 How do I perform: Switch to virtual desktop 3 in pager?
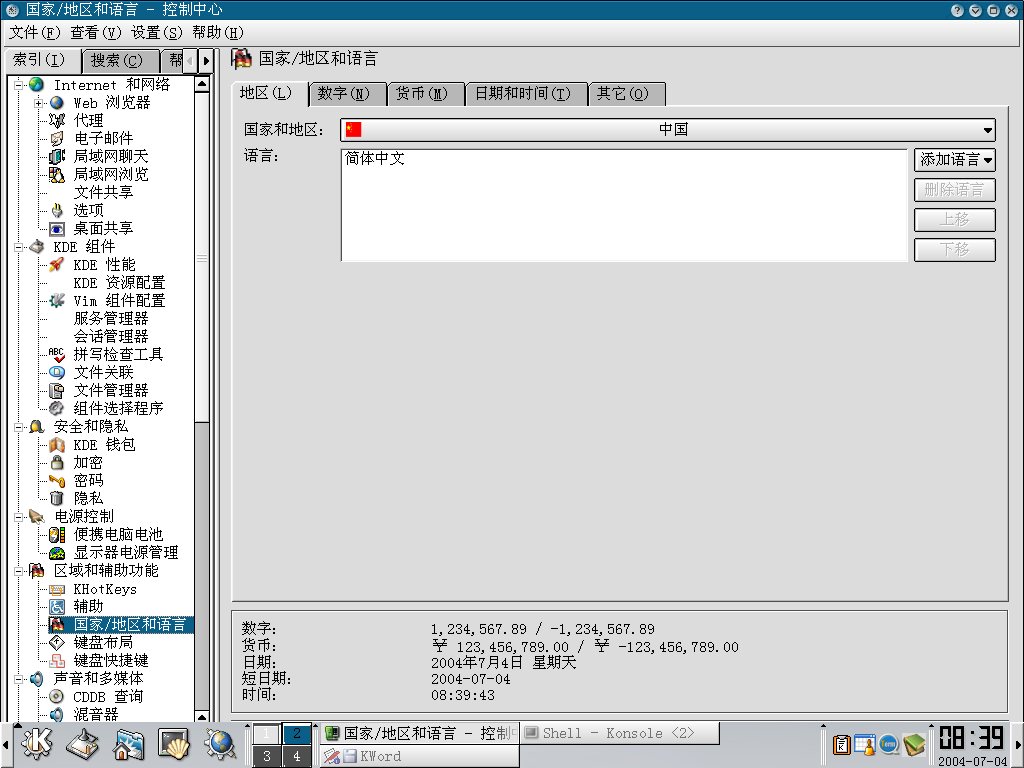pyautogui.click(x=266, y=756)
